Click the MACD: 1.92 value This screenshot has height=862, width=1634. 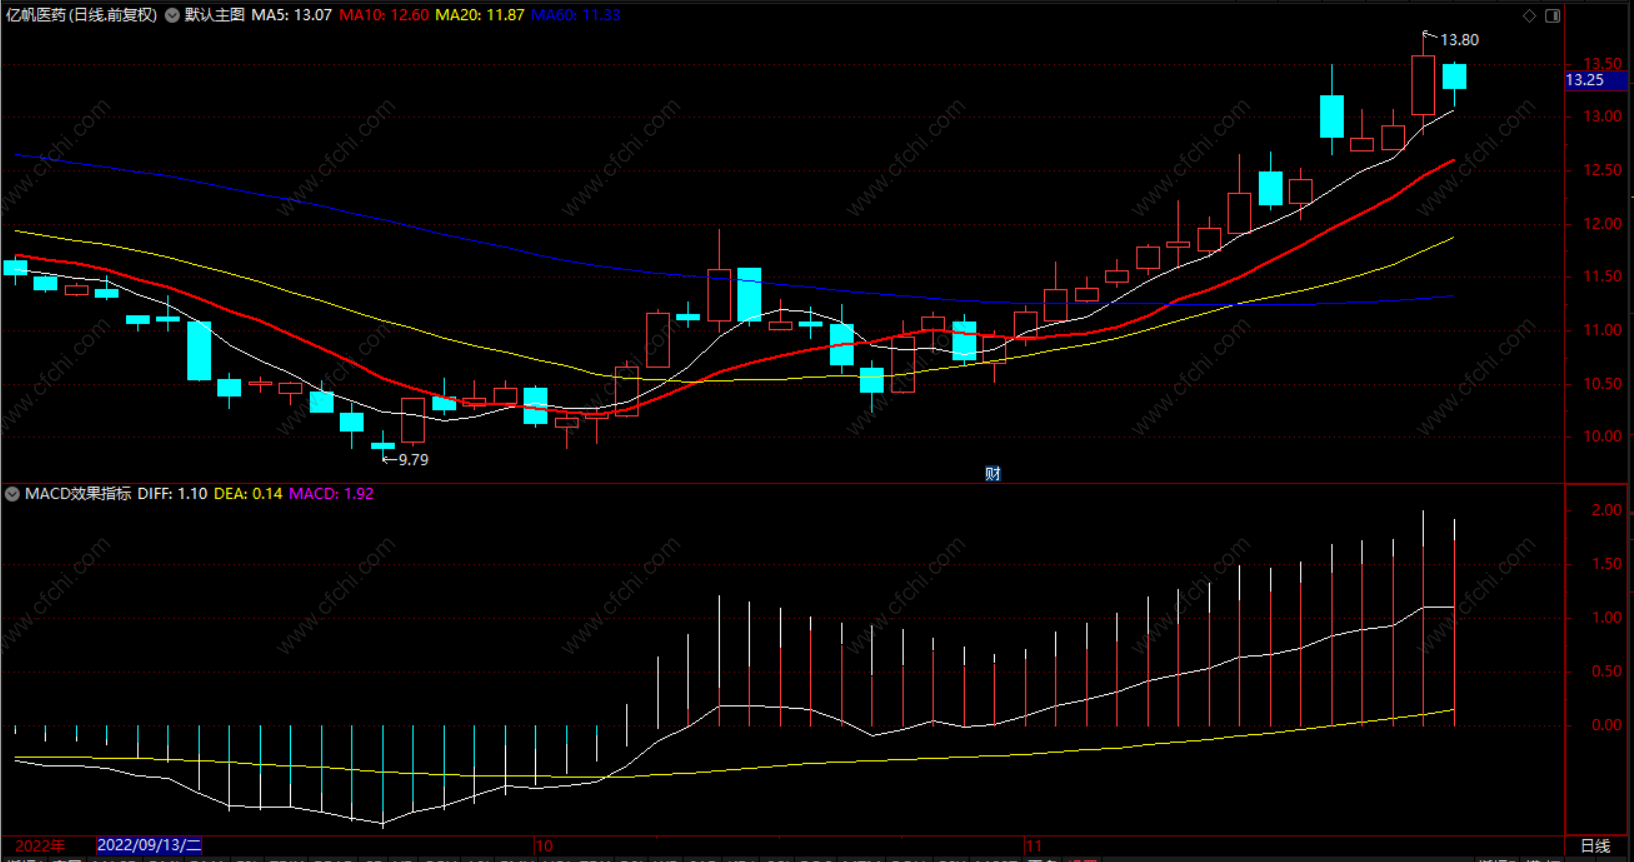click(x=332, y=494)
